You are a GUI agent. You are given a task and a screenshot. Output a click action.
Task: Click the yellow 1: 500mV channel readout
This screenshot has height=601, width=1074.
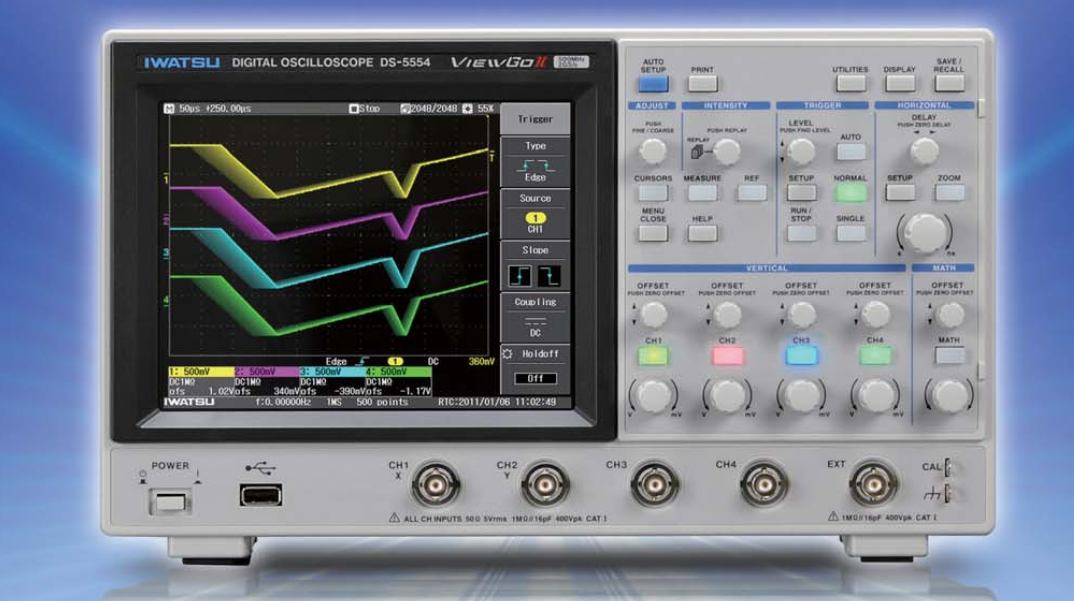201,371
